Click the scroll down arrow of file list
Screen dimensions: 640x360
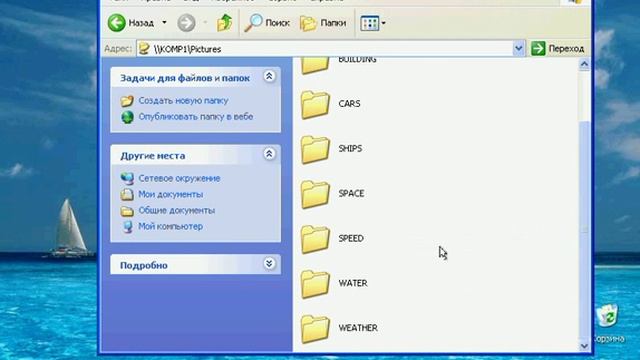click(584, 346)
